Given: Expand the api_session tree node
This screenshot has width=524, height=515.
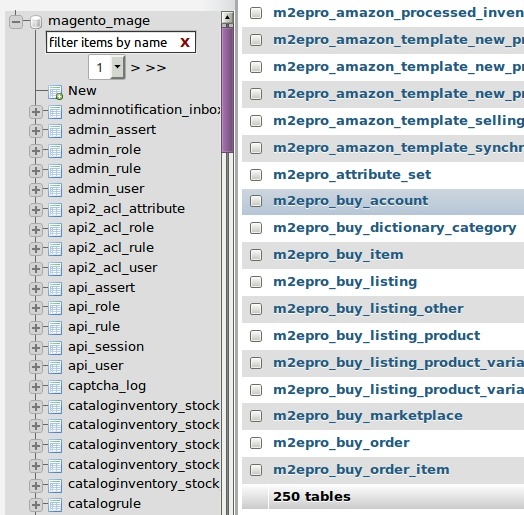Looking at the screenshot, I should (x=36, y=348).
